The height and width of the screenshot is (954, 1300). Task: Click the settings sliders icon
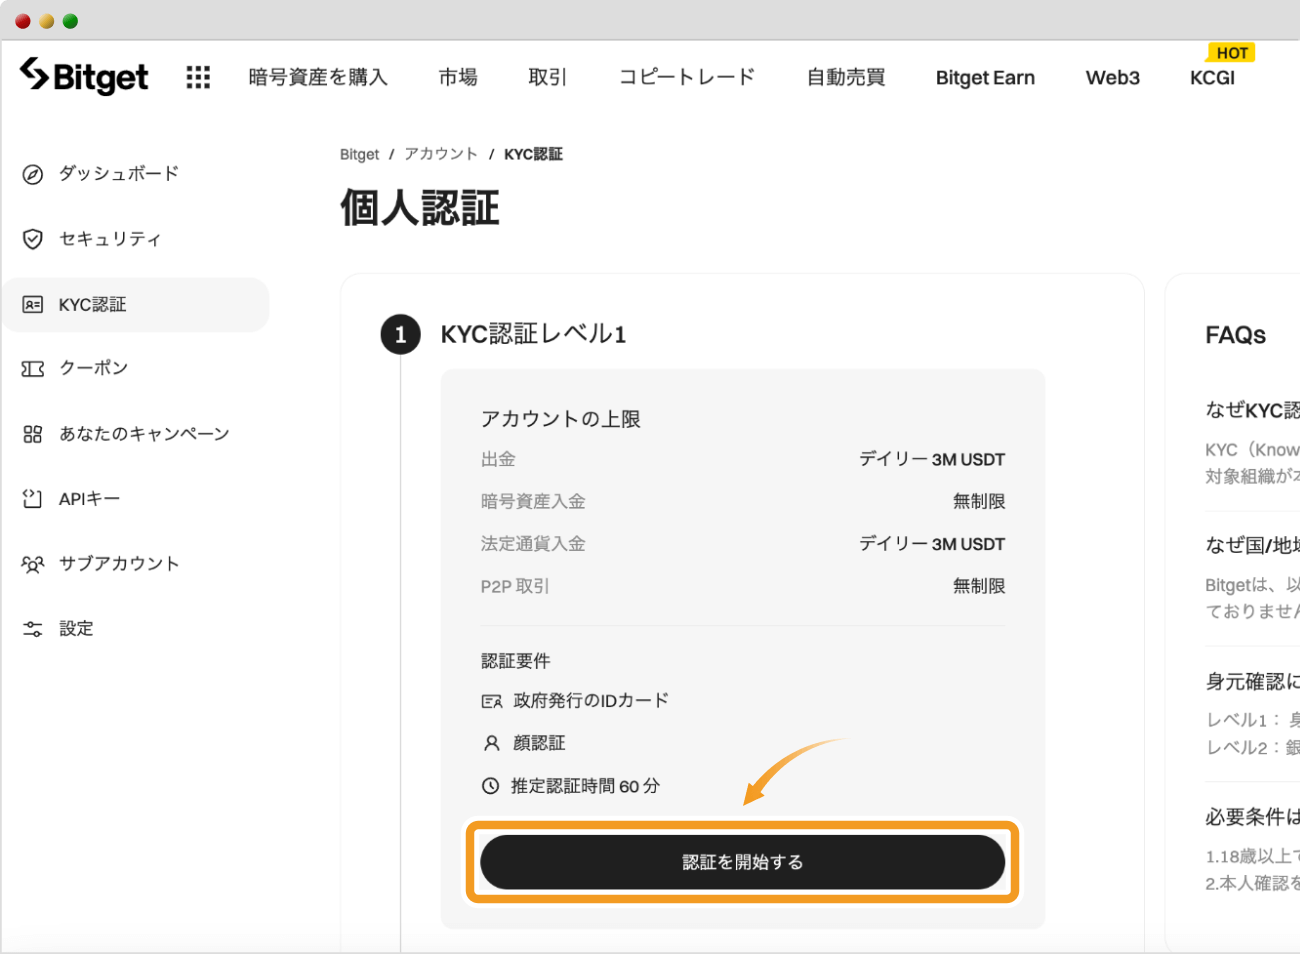click(x=33, y=629)
